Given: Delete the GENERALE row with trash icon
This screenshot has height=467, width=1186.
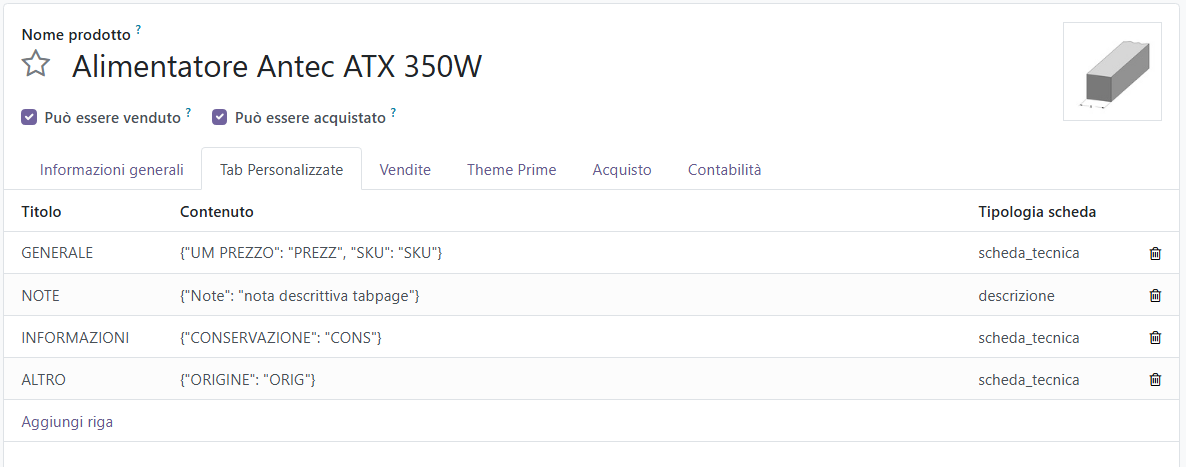Looking at the screenshot, I should [1155, 254].
